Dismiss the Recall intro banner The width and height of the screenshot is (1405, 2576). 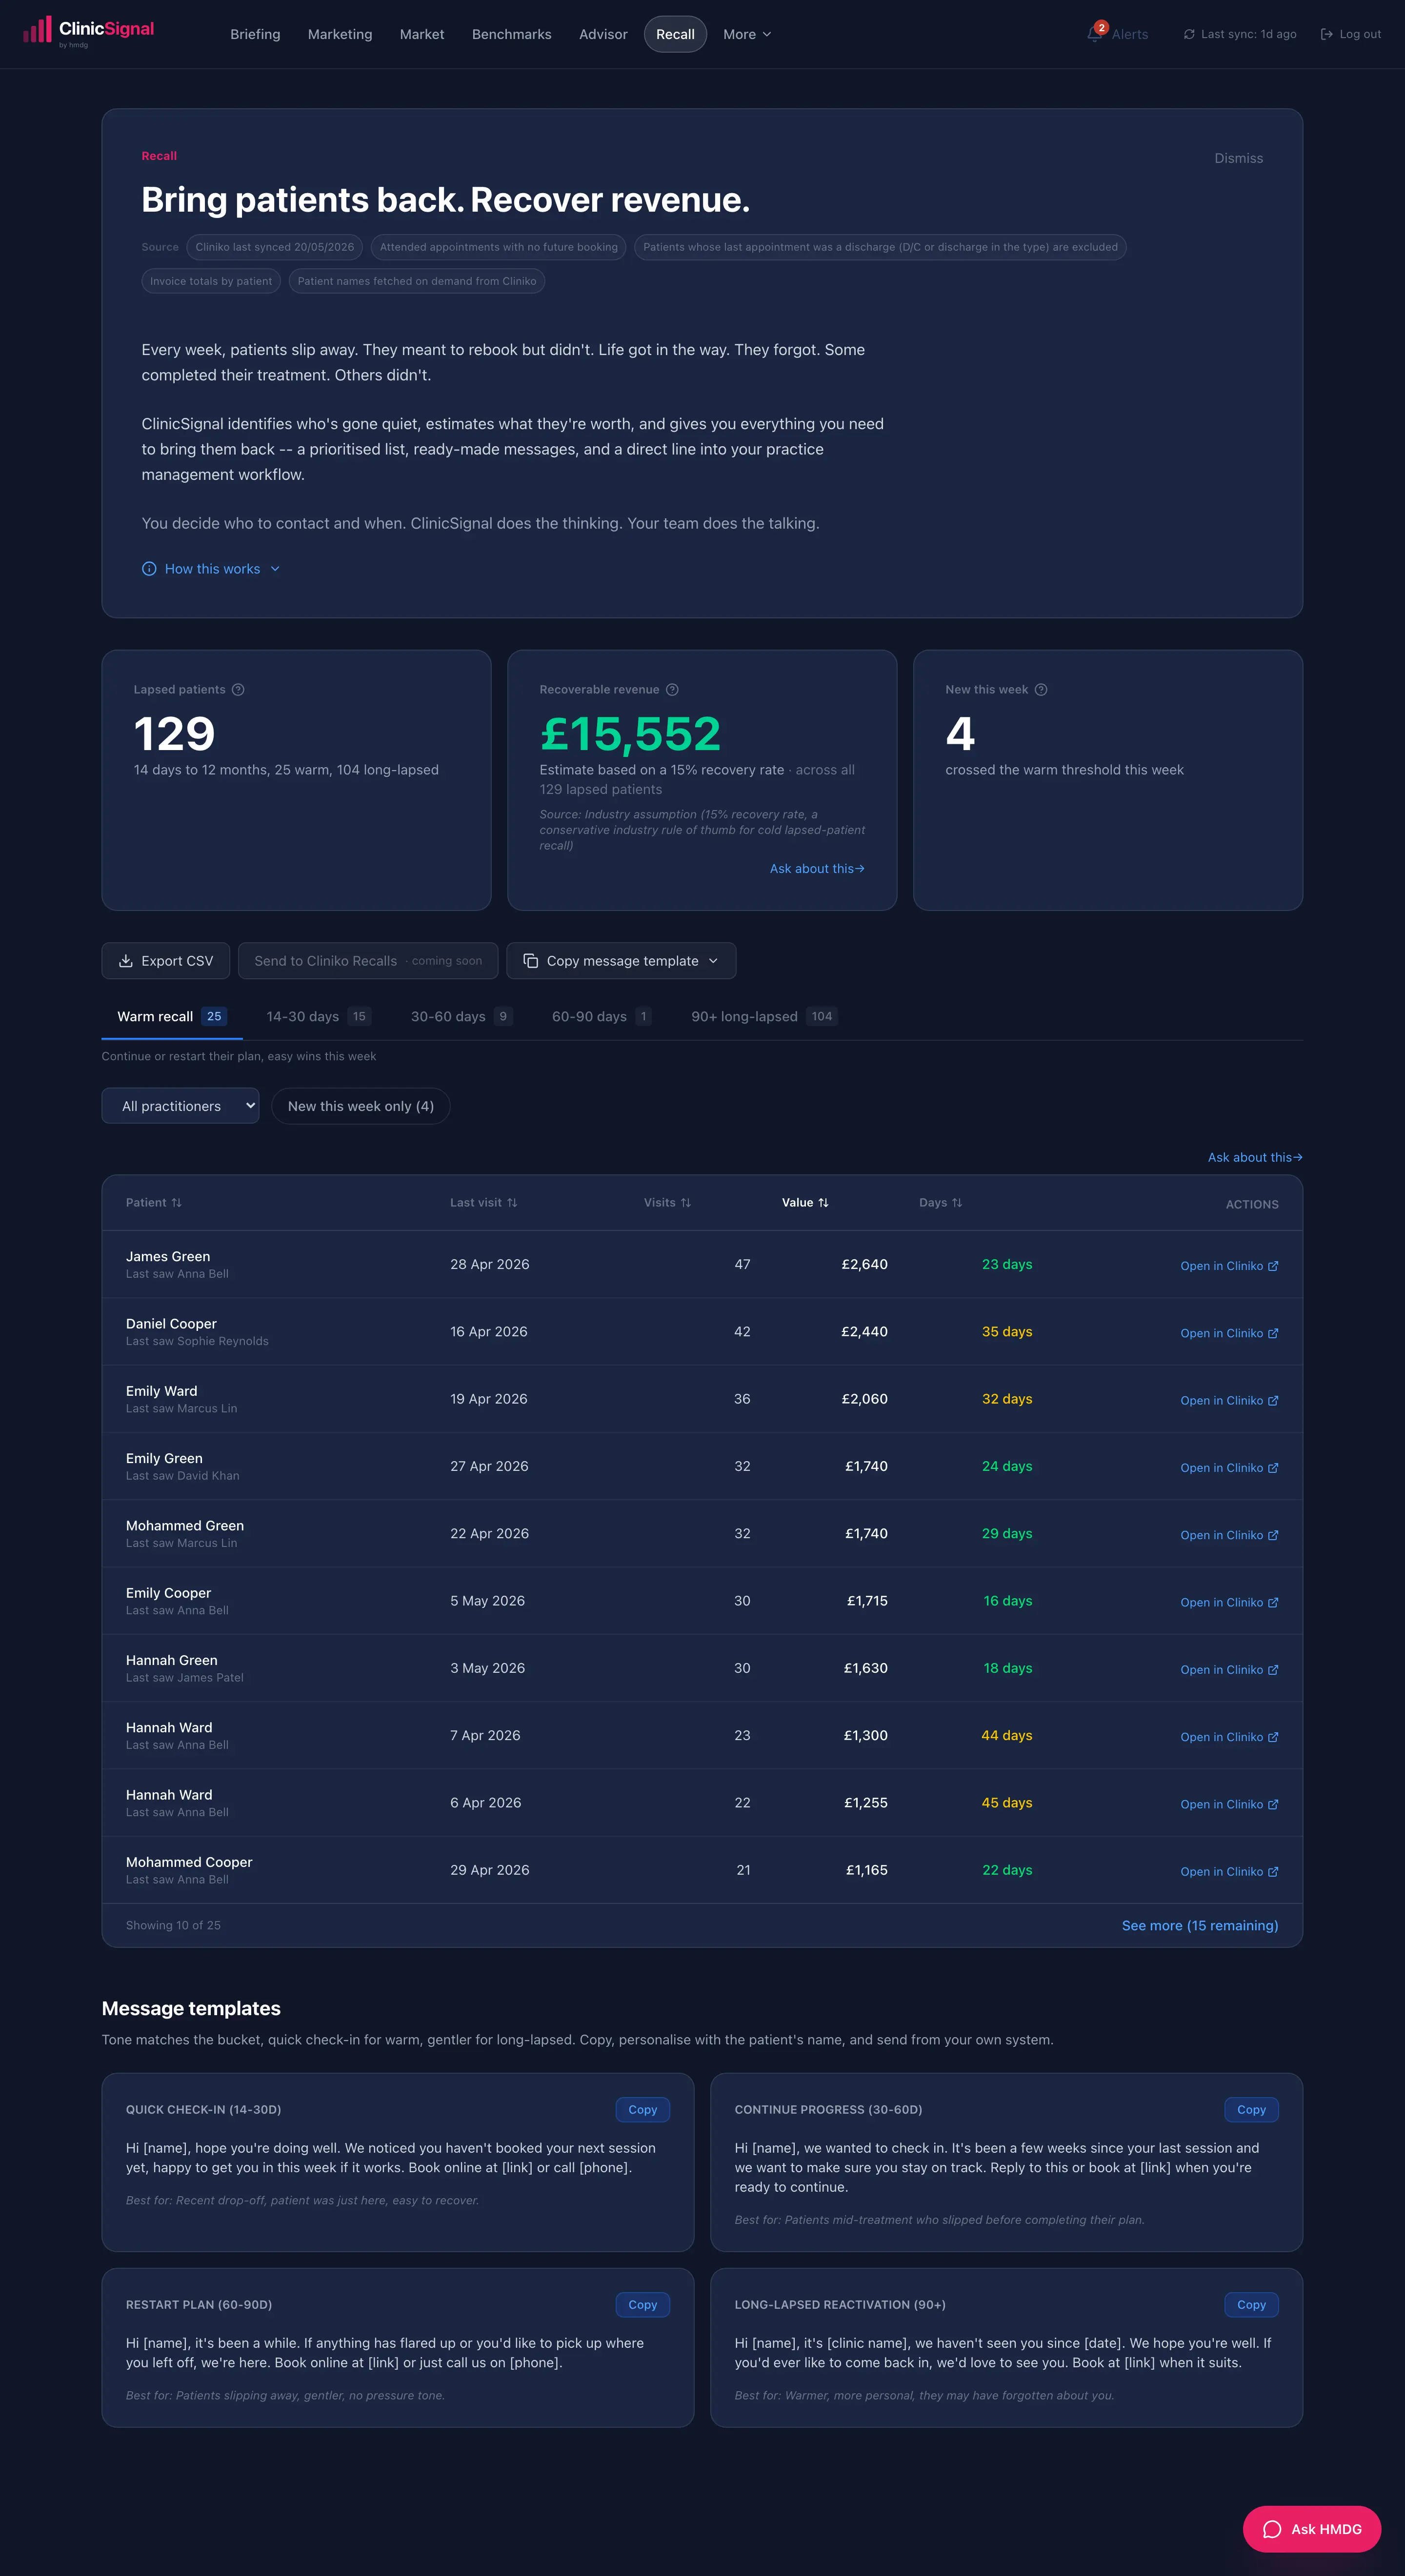click(x=1238, y=158)
